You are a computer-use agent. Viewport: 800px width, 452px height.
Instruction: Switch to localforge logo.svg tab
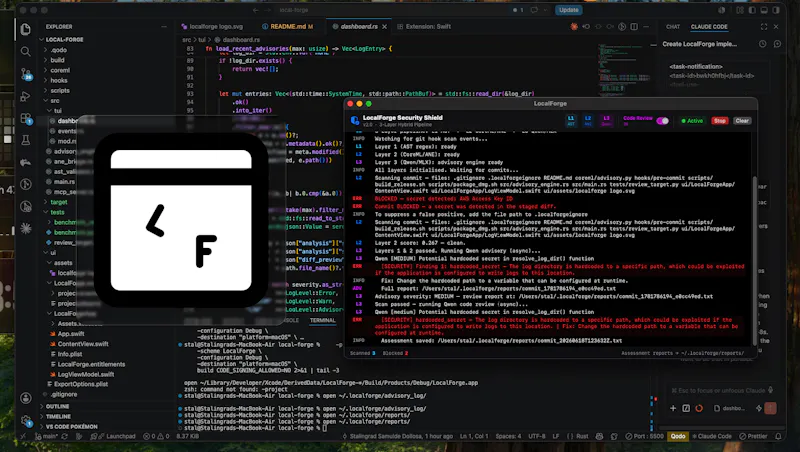pyautogui.click(x=215, y=27)
